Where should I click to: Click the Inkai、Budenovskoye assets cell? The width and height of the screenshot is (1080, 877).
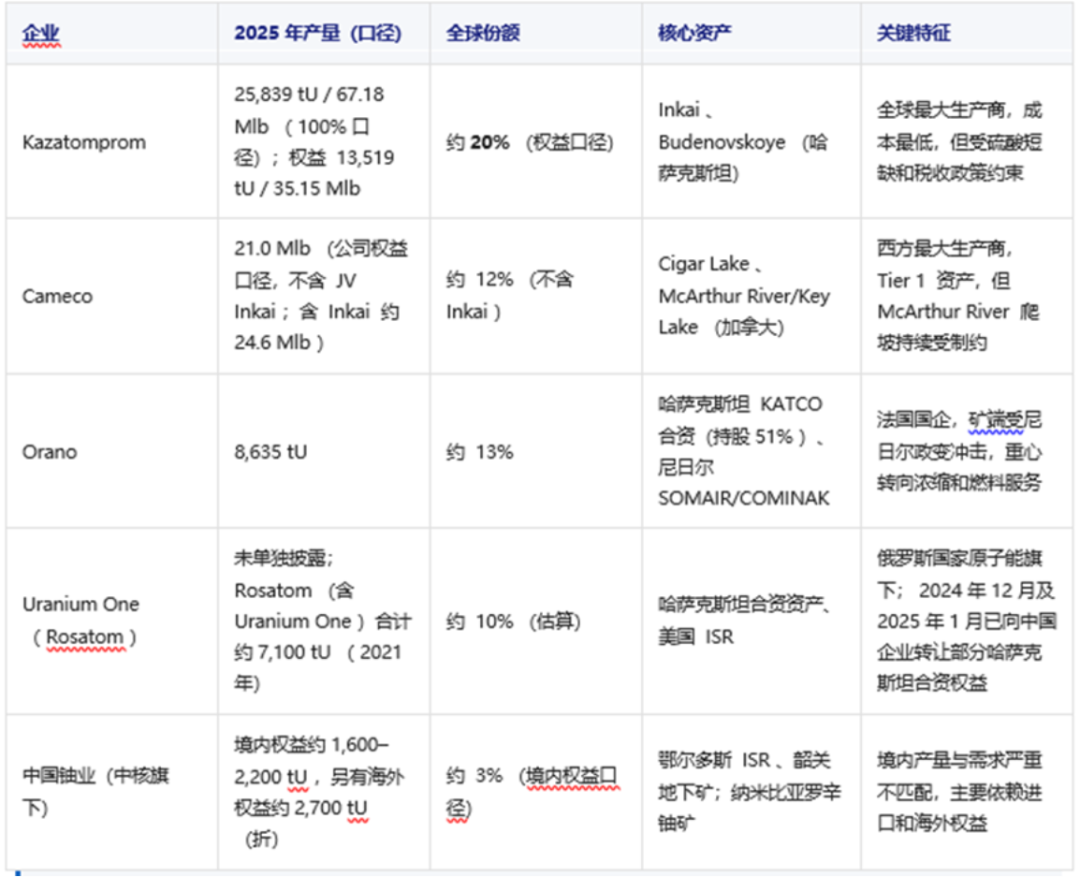coord(751,142)
